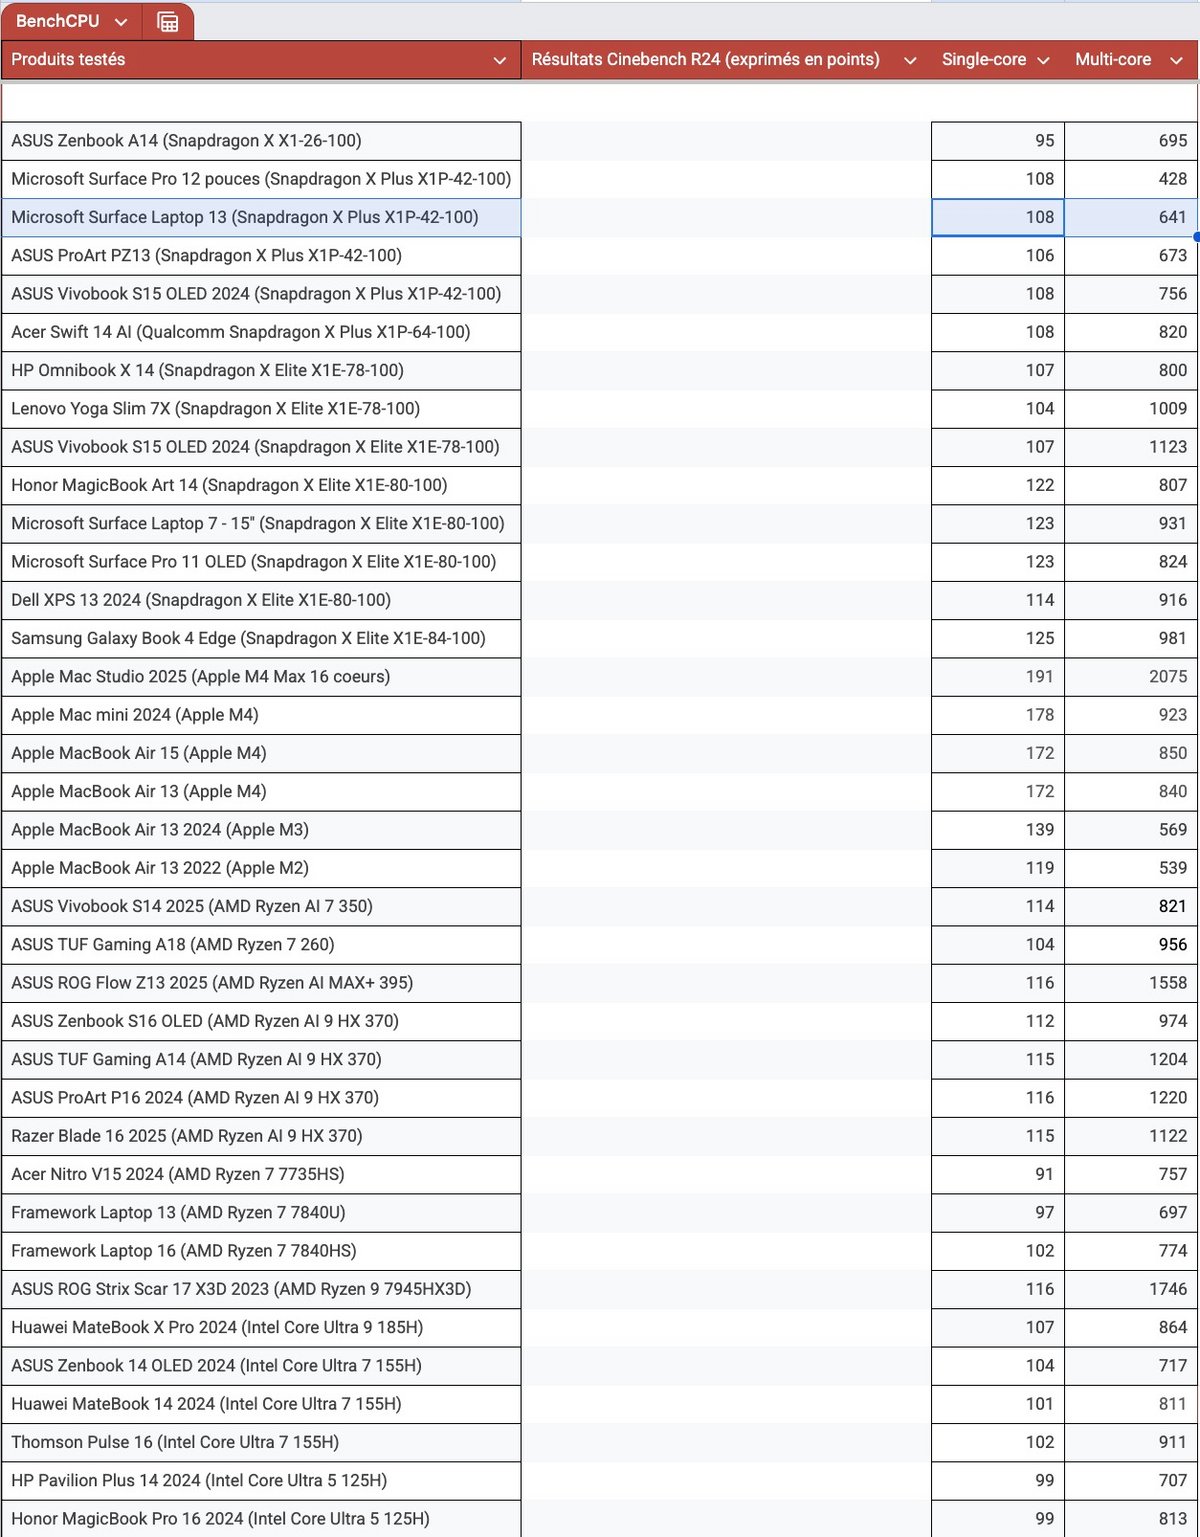The width and height of the screenshot is (1200, 1537).
Task: Select cell ASUS Zenbook A14 (Snapdragon X X1-26-100)
Action: (261, 141)
